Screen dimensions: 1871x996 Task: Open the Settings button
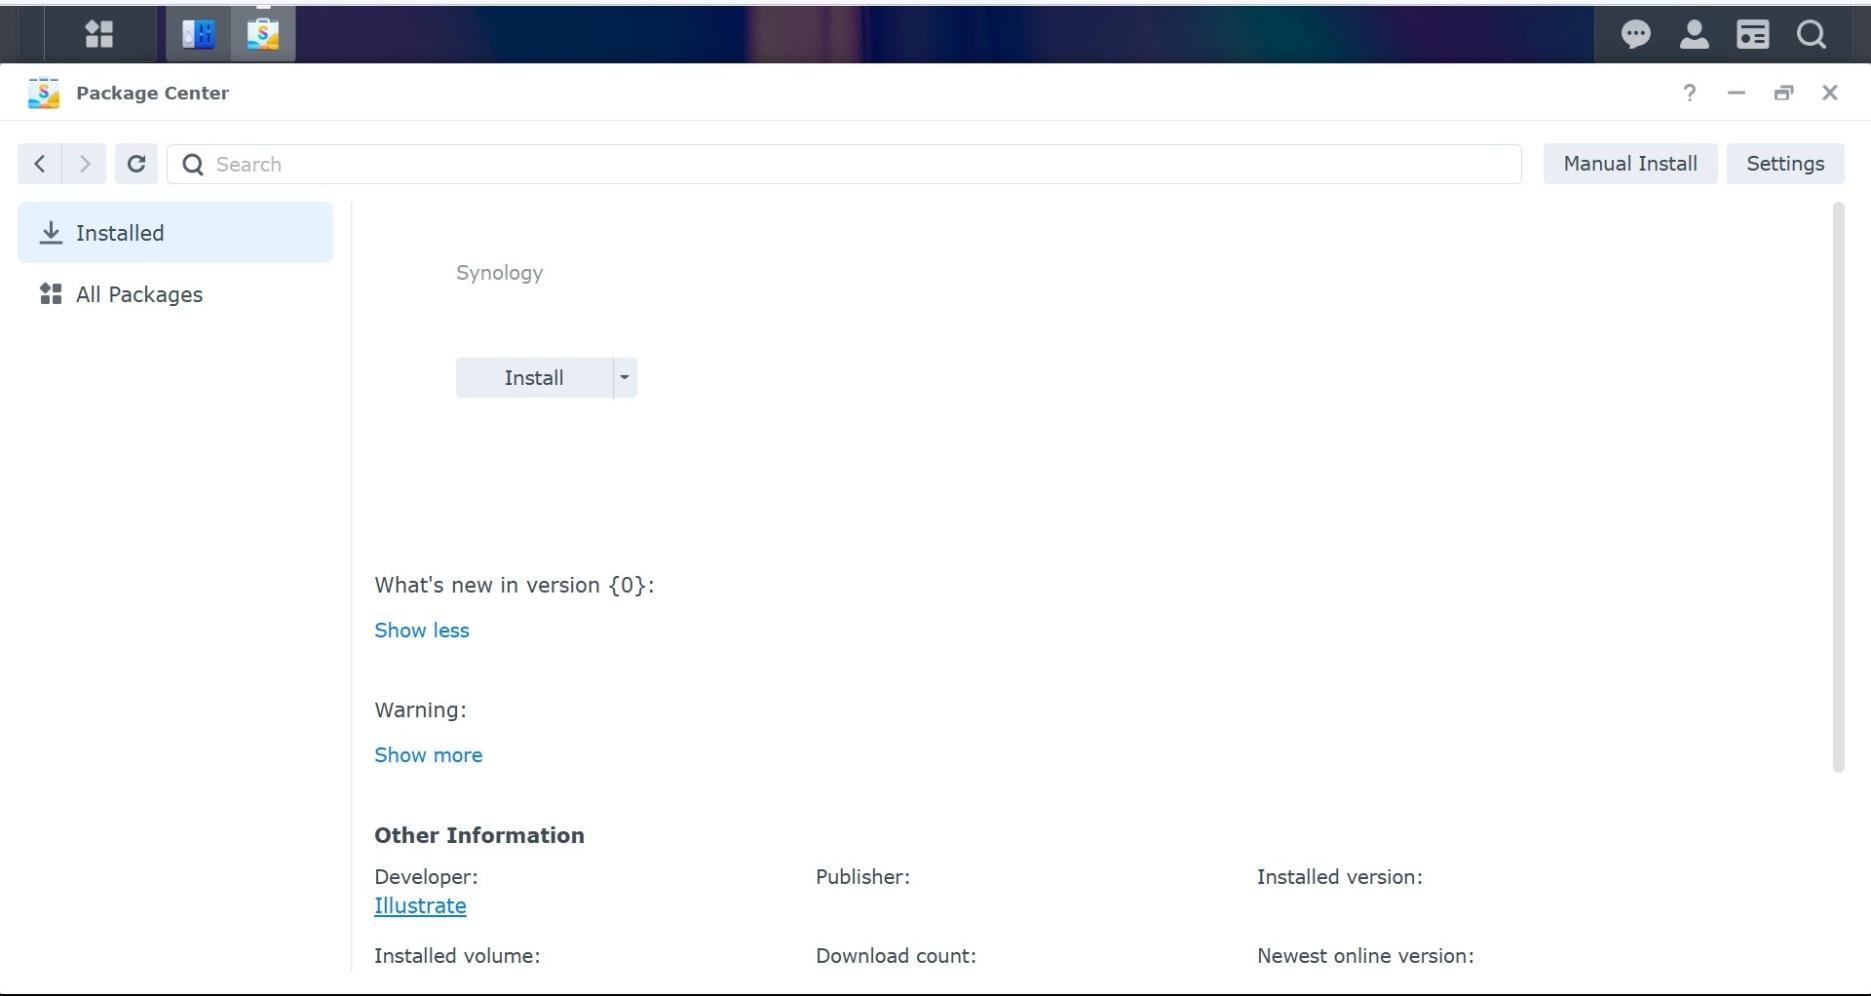(x=1785, y=164)
